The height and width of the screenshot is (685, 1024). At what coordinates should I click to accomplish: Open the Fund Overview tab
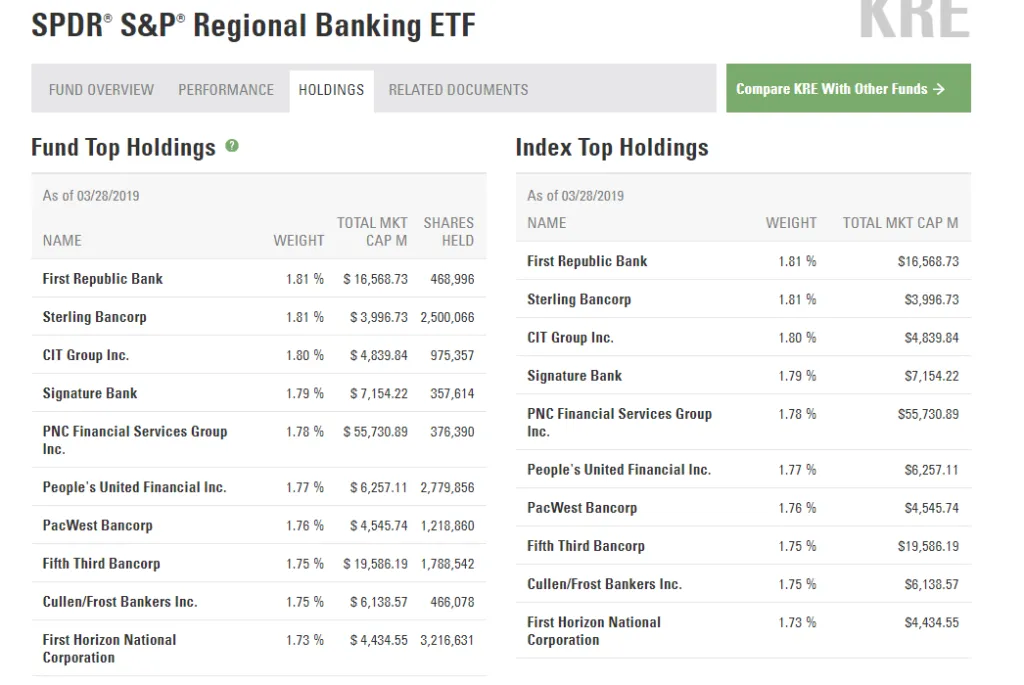[101, 90]
